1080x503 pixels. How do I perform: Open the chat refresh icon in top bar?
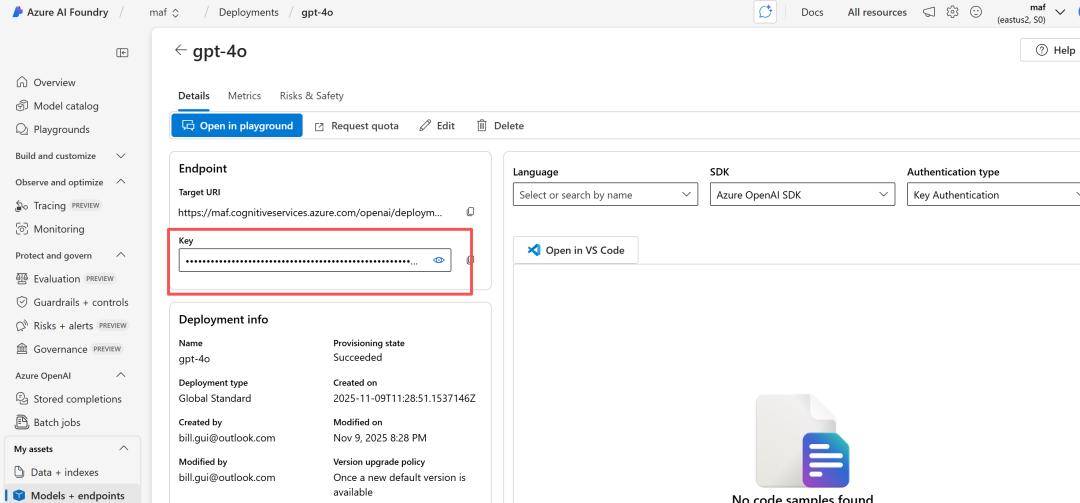pos(765,12)
